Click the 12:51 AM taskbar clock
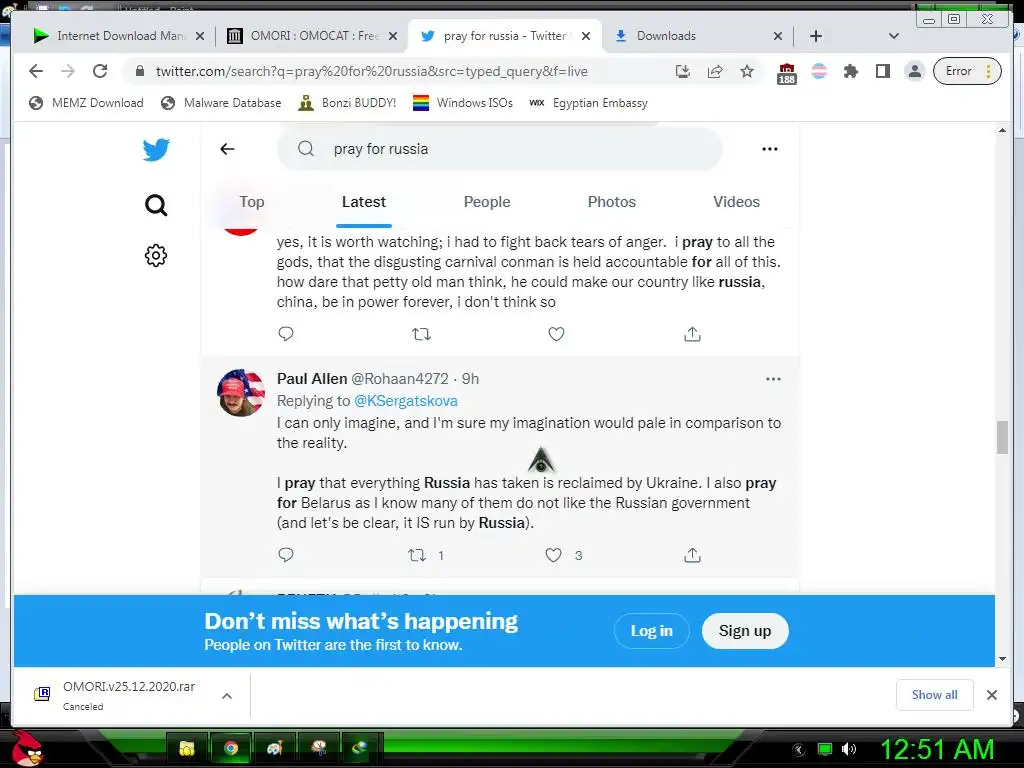1024x768 pixels. (x=937, y=749)
